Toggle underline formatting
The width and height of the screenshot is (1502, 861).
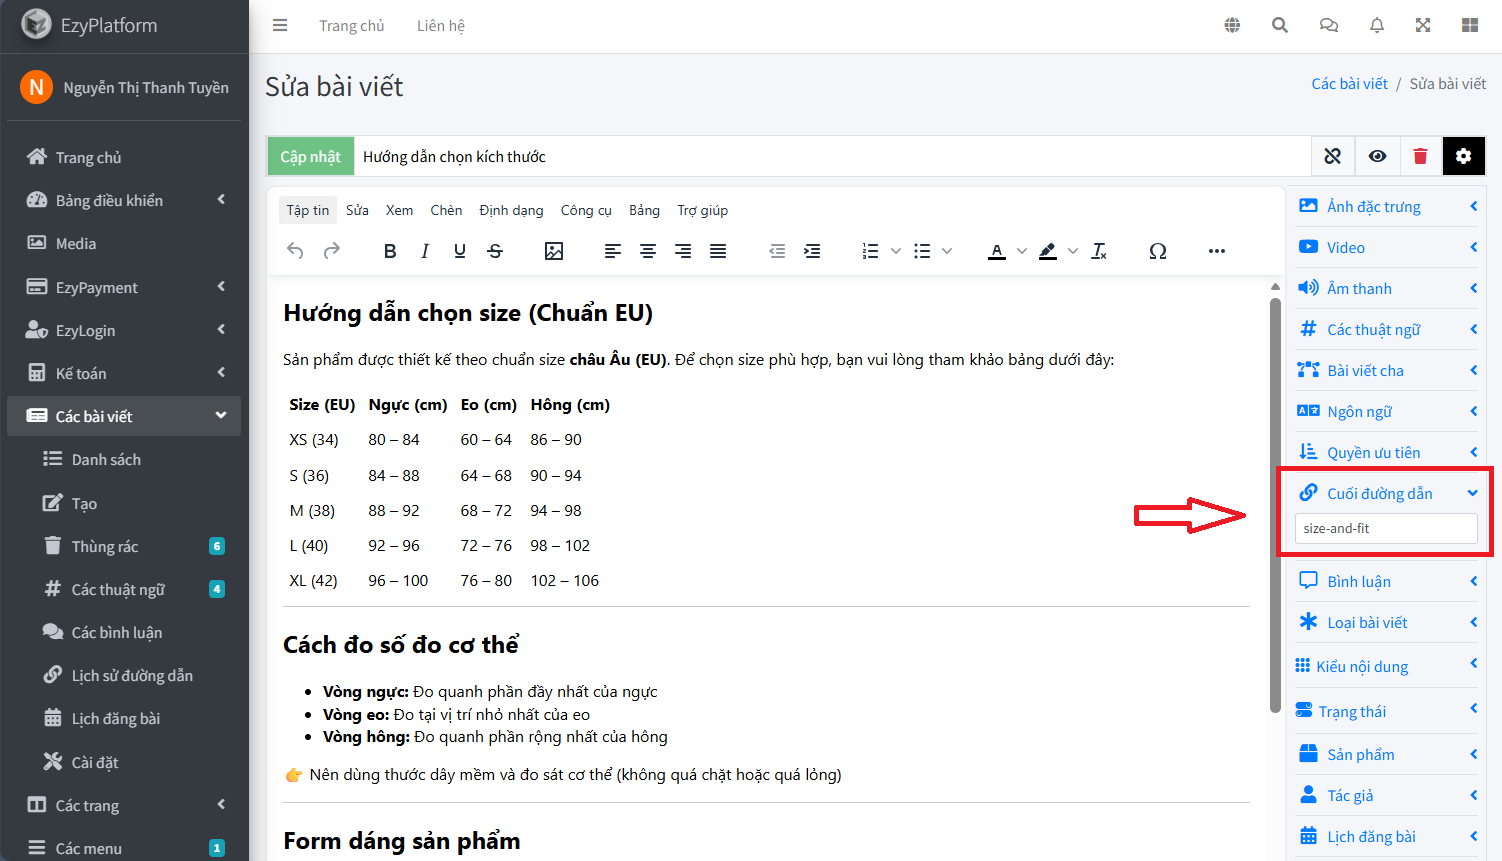pyautogui.click(x=460, y=251)
